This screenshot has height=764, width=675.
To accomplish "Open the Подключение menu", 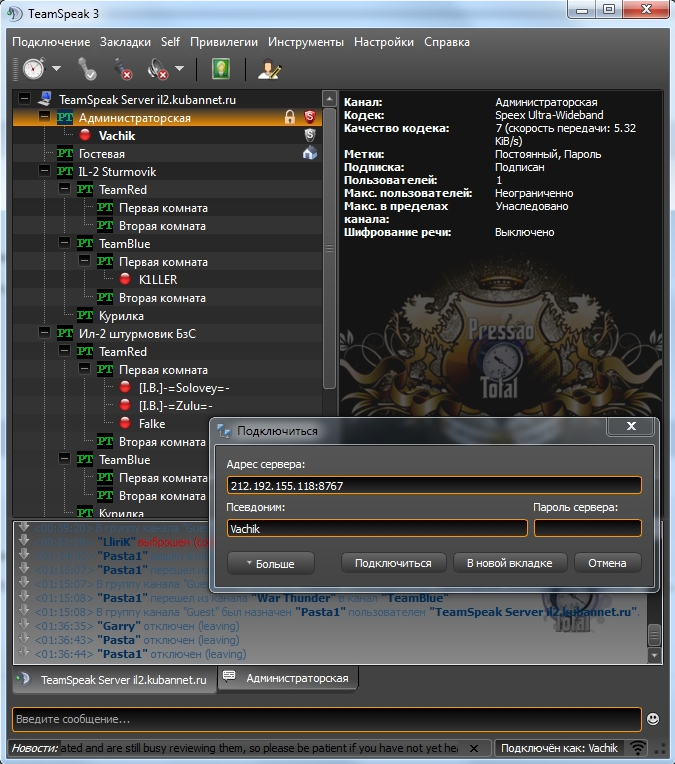I will 51,42.
